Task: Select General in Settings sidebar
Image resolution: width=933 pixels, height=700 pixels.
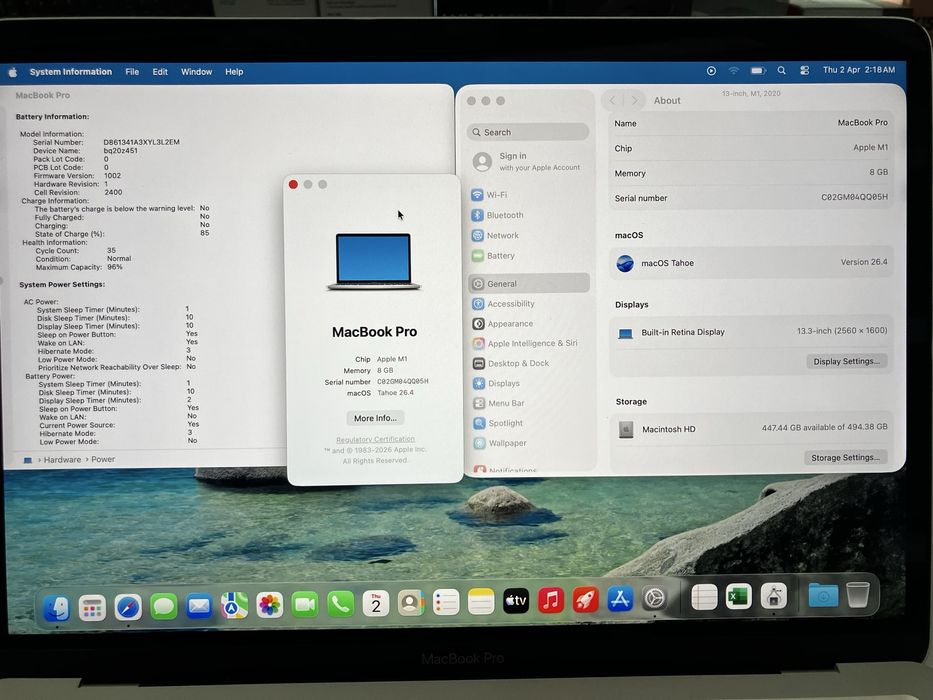Action: 529,283
